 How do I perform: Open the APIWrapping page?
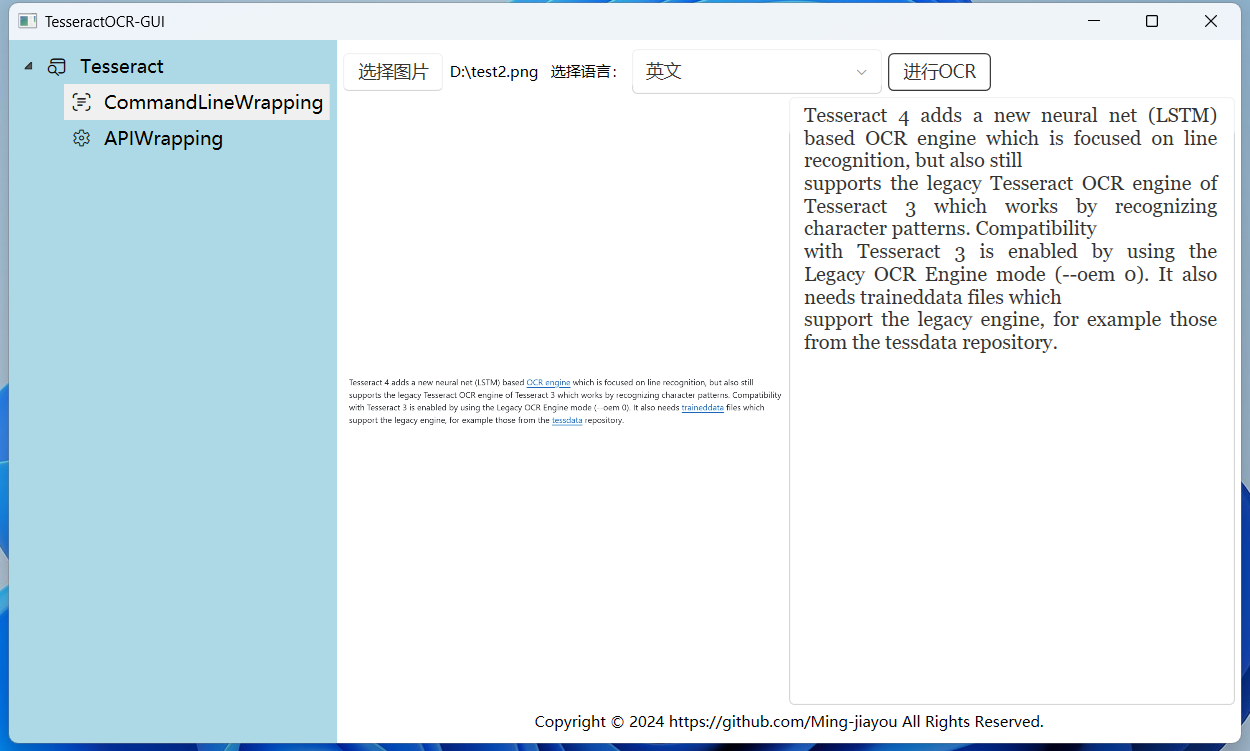click(163, 138)
